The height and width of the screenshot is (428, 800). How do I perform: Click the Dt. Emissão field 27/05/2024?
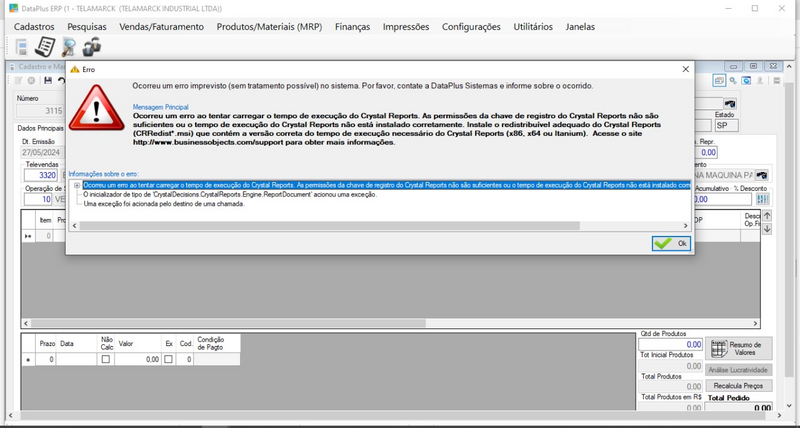tap(41, 152)
